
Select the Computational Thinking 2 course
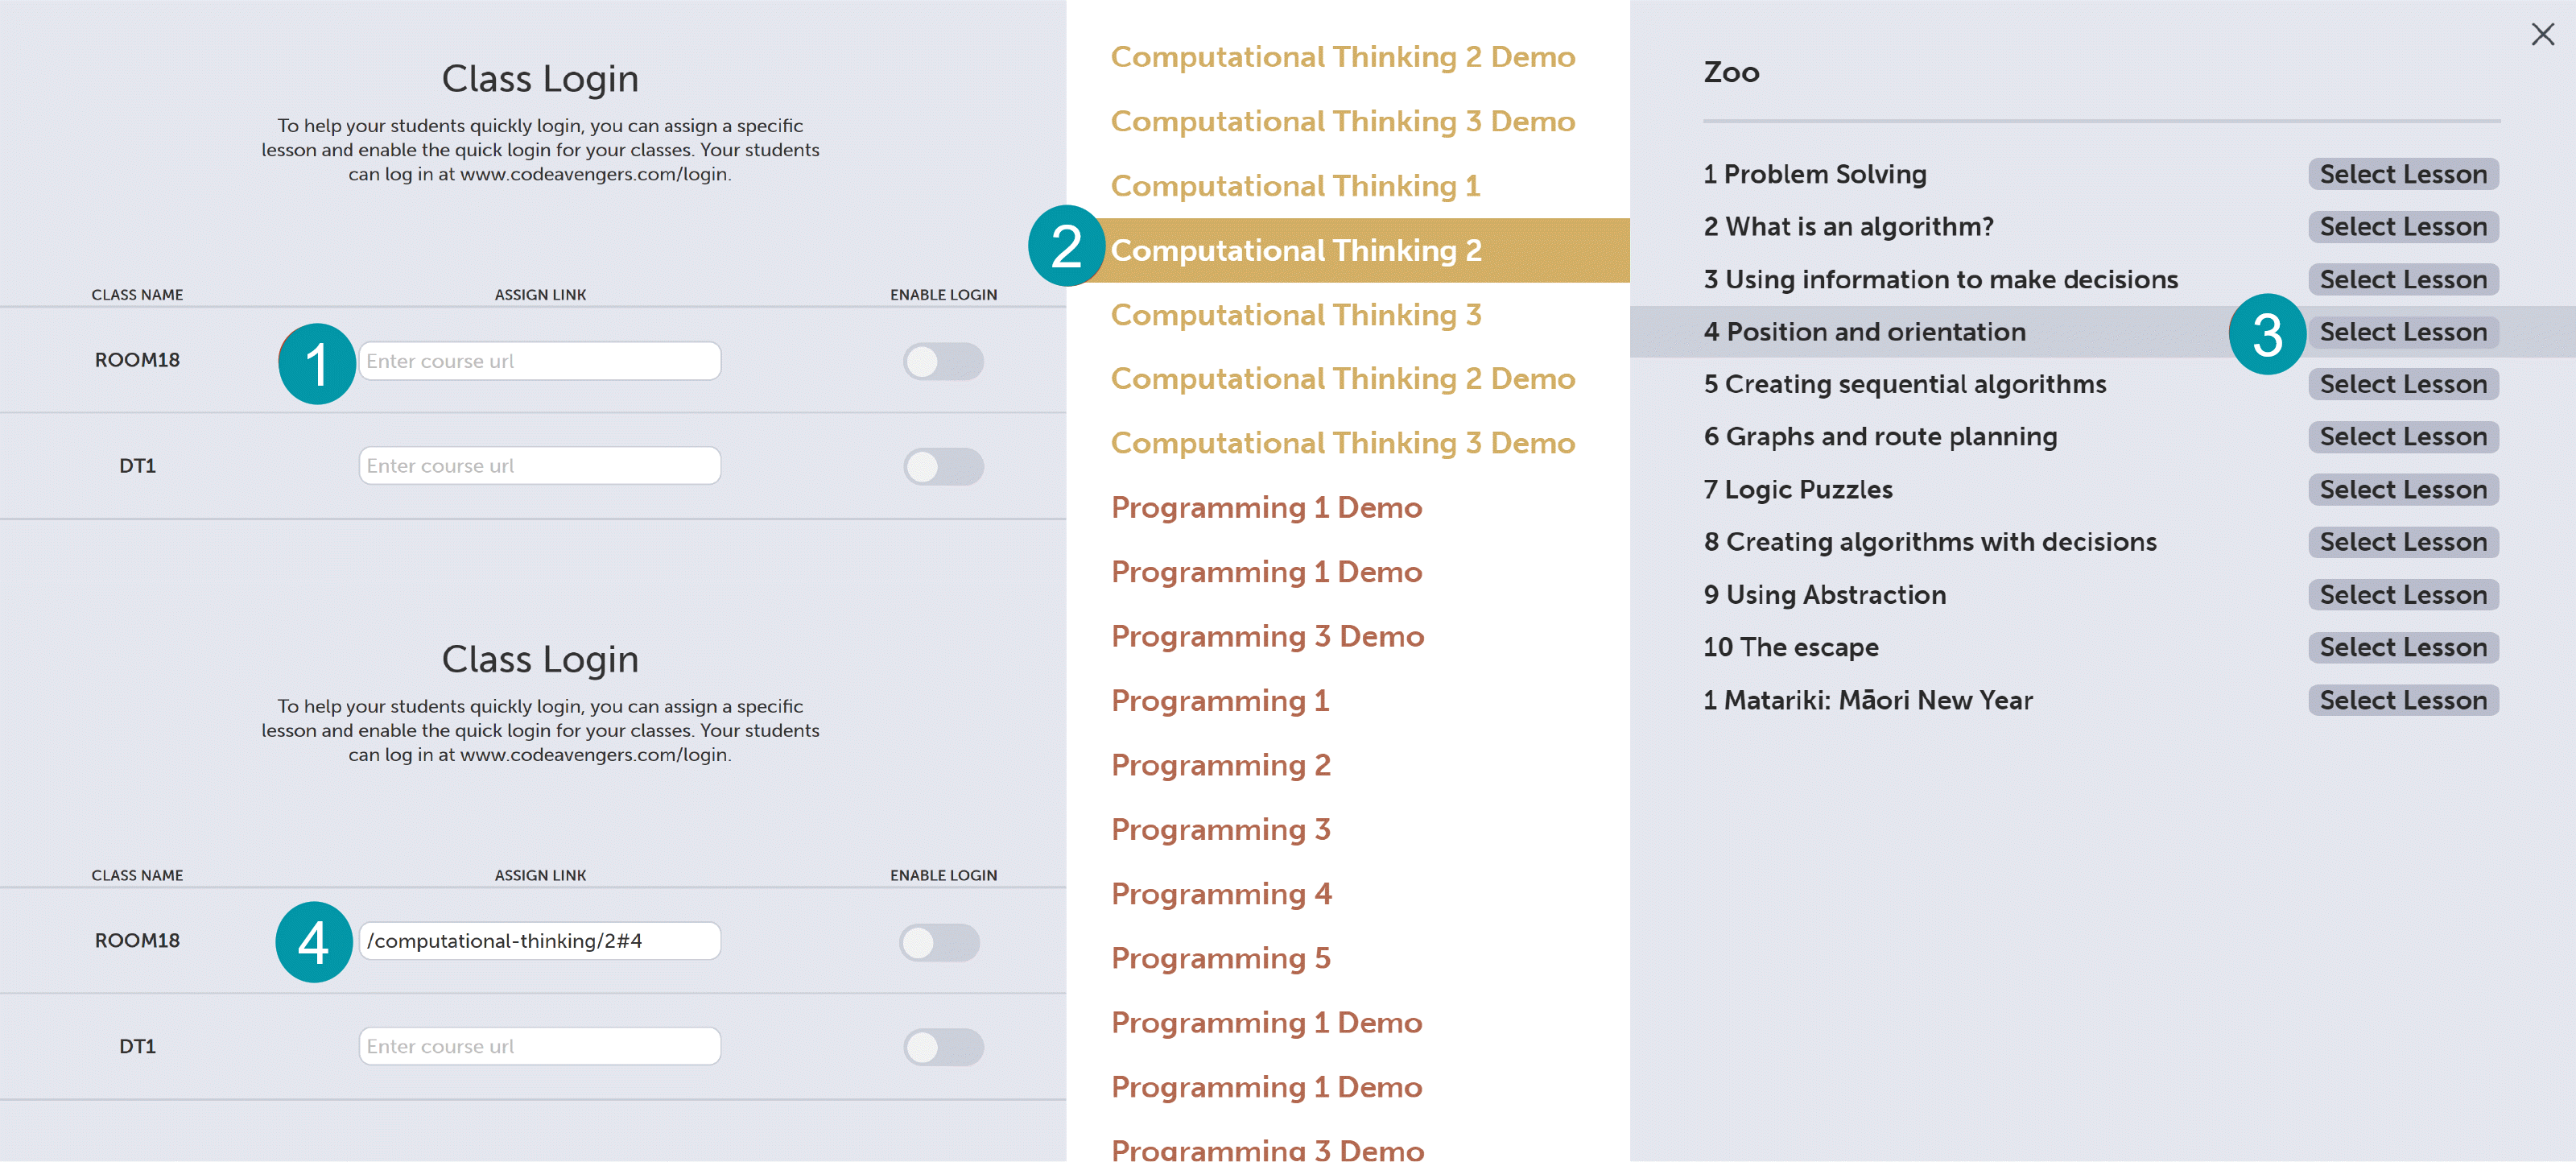pos(1295,250)
